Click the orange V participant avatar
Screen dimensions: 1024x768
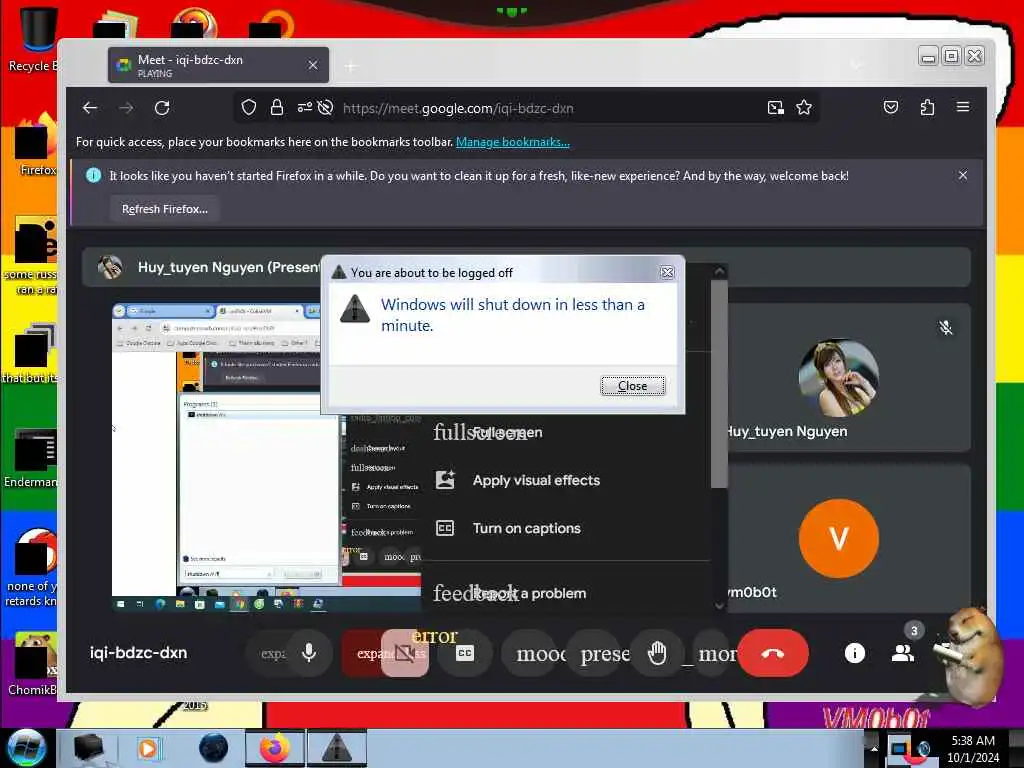coord(839,538)
